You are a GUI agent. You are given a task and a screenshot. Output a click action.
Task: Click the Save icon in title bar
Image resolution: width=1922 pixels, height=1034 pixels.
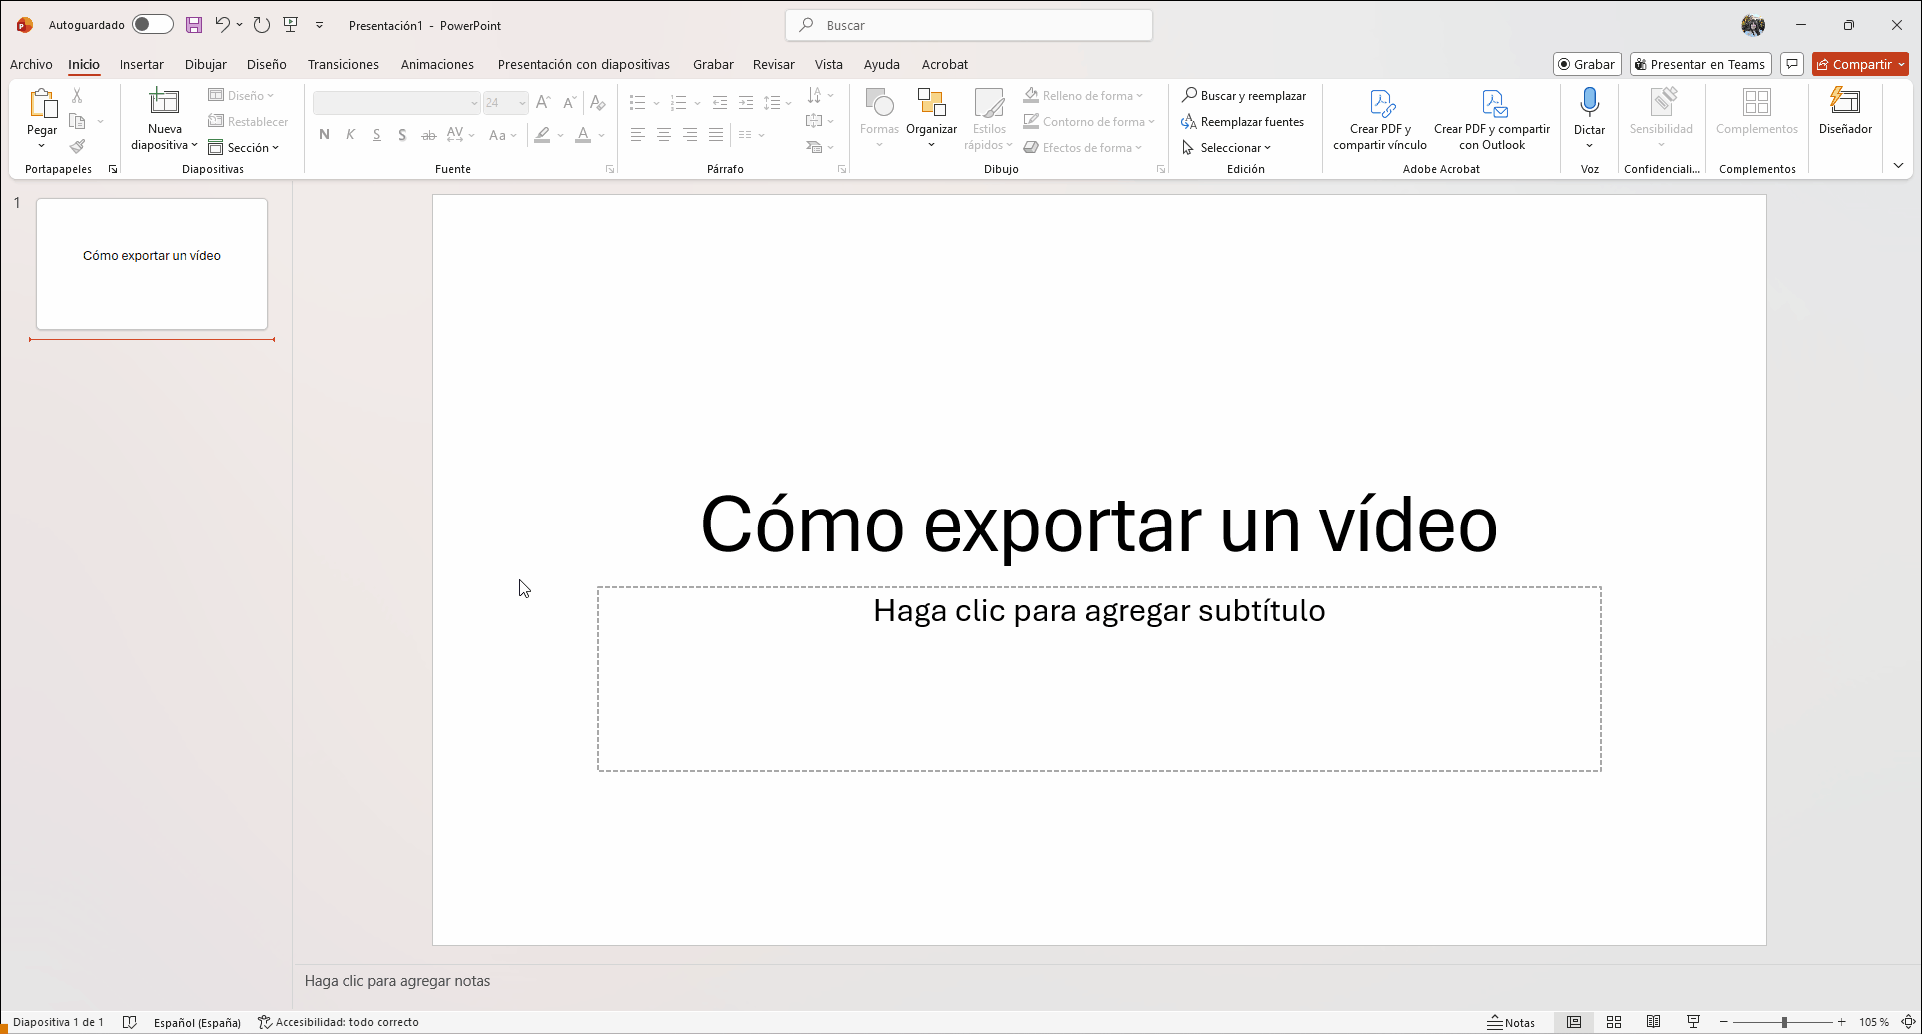(194, 25)
